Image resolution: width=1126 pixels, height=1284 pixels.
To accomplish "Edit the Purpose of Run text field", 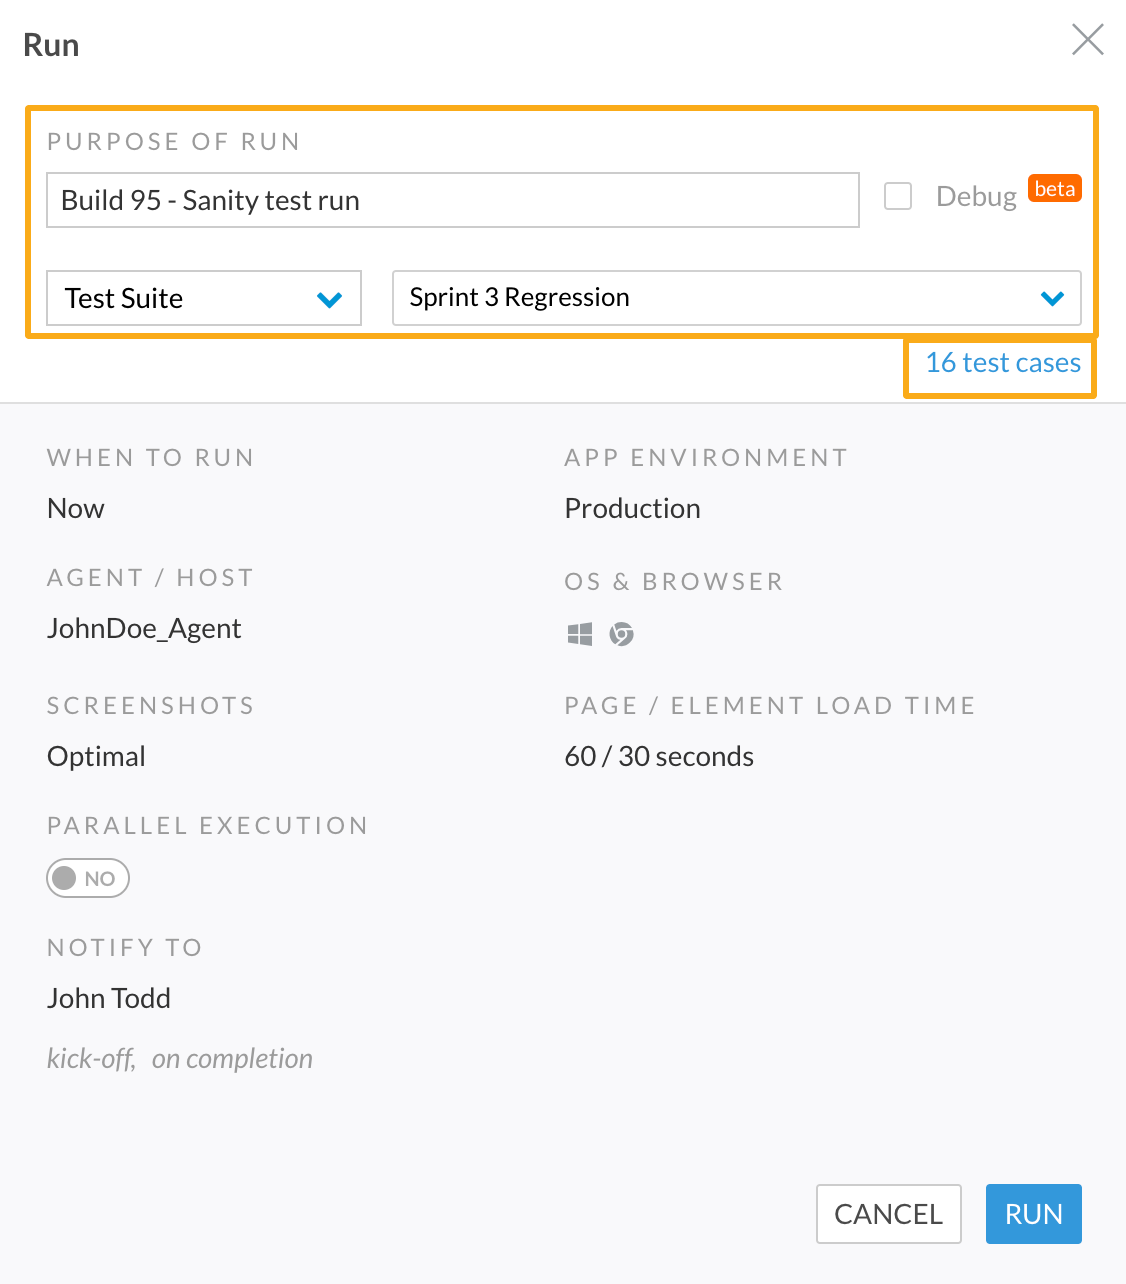I will point(453,200).
